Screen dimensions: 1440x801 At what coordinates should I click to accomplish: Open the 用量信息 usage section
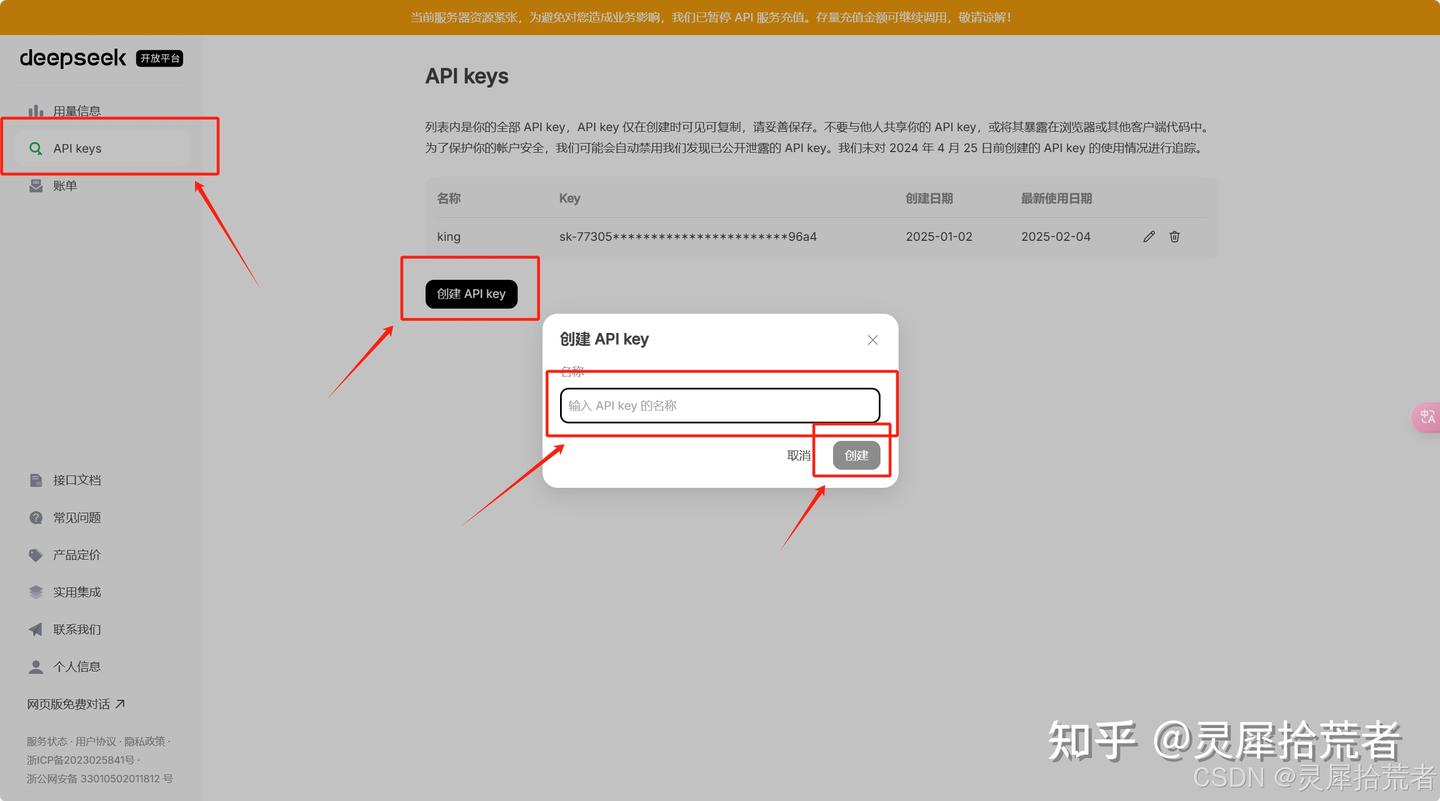point(75,111)
